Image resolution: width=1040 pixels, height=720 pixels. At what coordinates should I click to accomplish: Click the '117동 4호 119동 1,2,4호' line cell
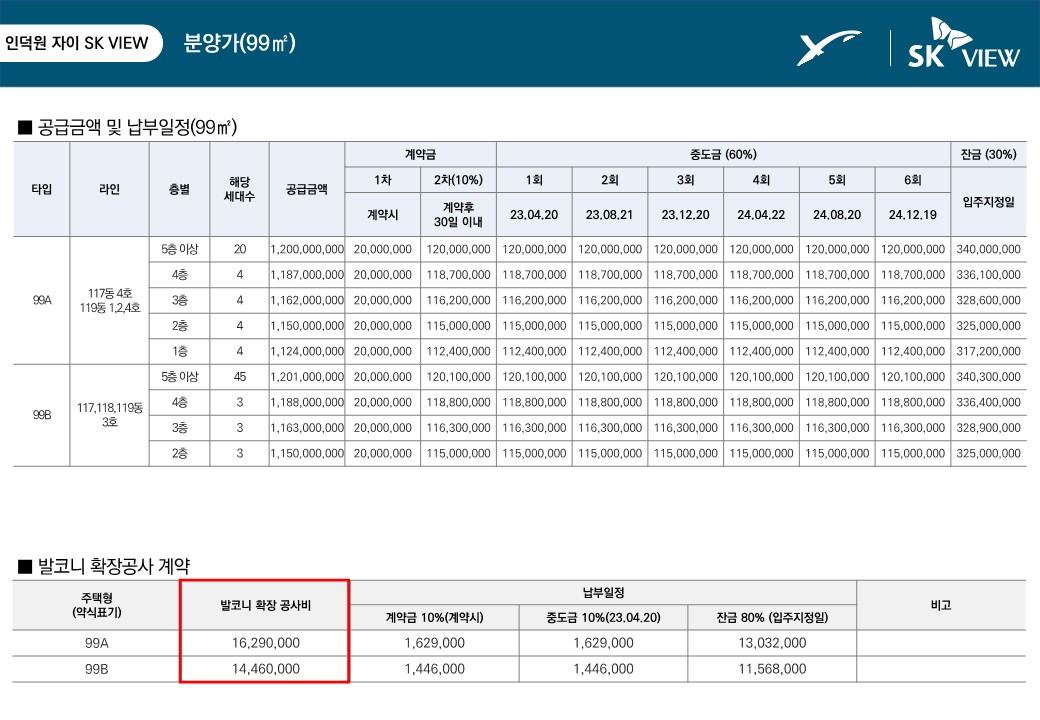coord(109,300)
